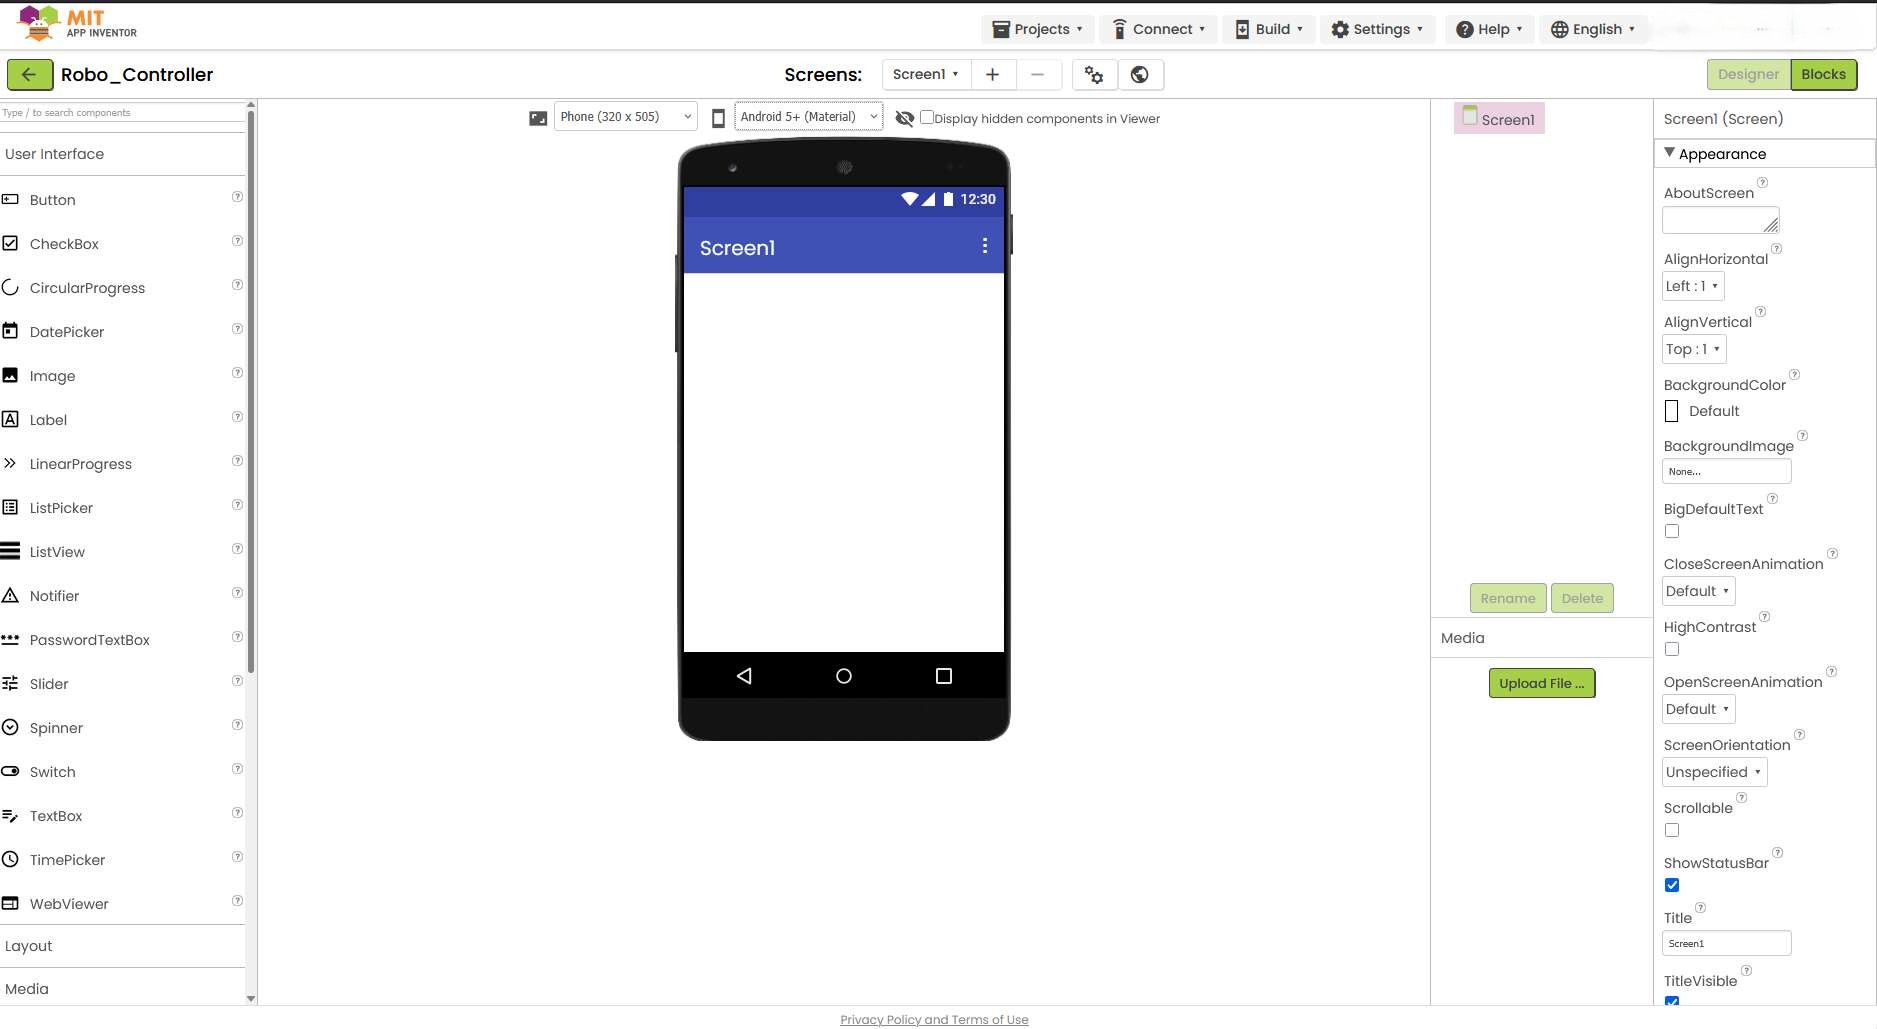Screen dimensions: 1877x1029
Task: Select the CheckBox component icon
Action: [11, 243]
